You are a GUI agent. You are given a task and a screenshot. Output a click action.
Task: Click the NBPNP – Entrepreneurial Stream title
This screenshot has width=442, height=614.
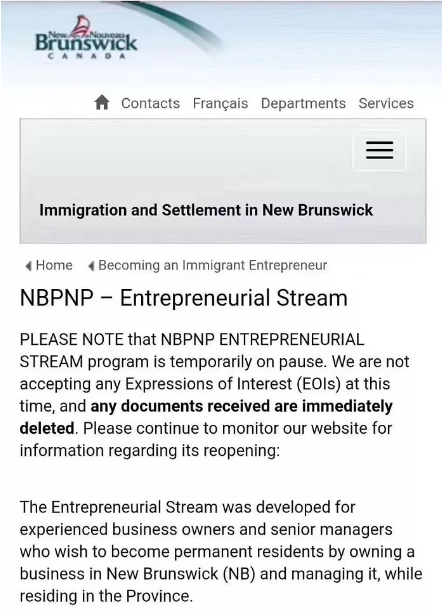click(184, 298)
